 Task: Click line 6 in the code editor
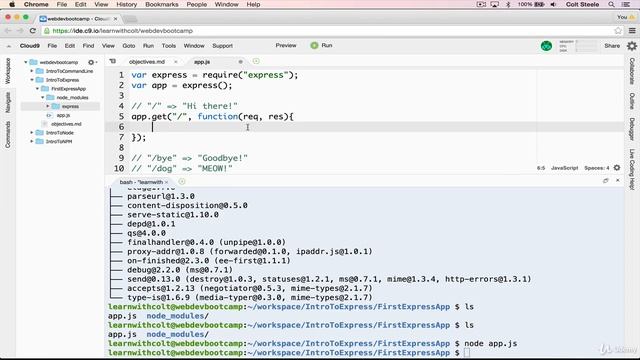pyautogui.click(x=376, y=127)
